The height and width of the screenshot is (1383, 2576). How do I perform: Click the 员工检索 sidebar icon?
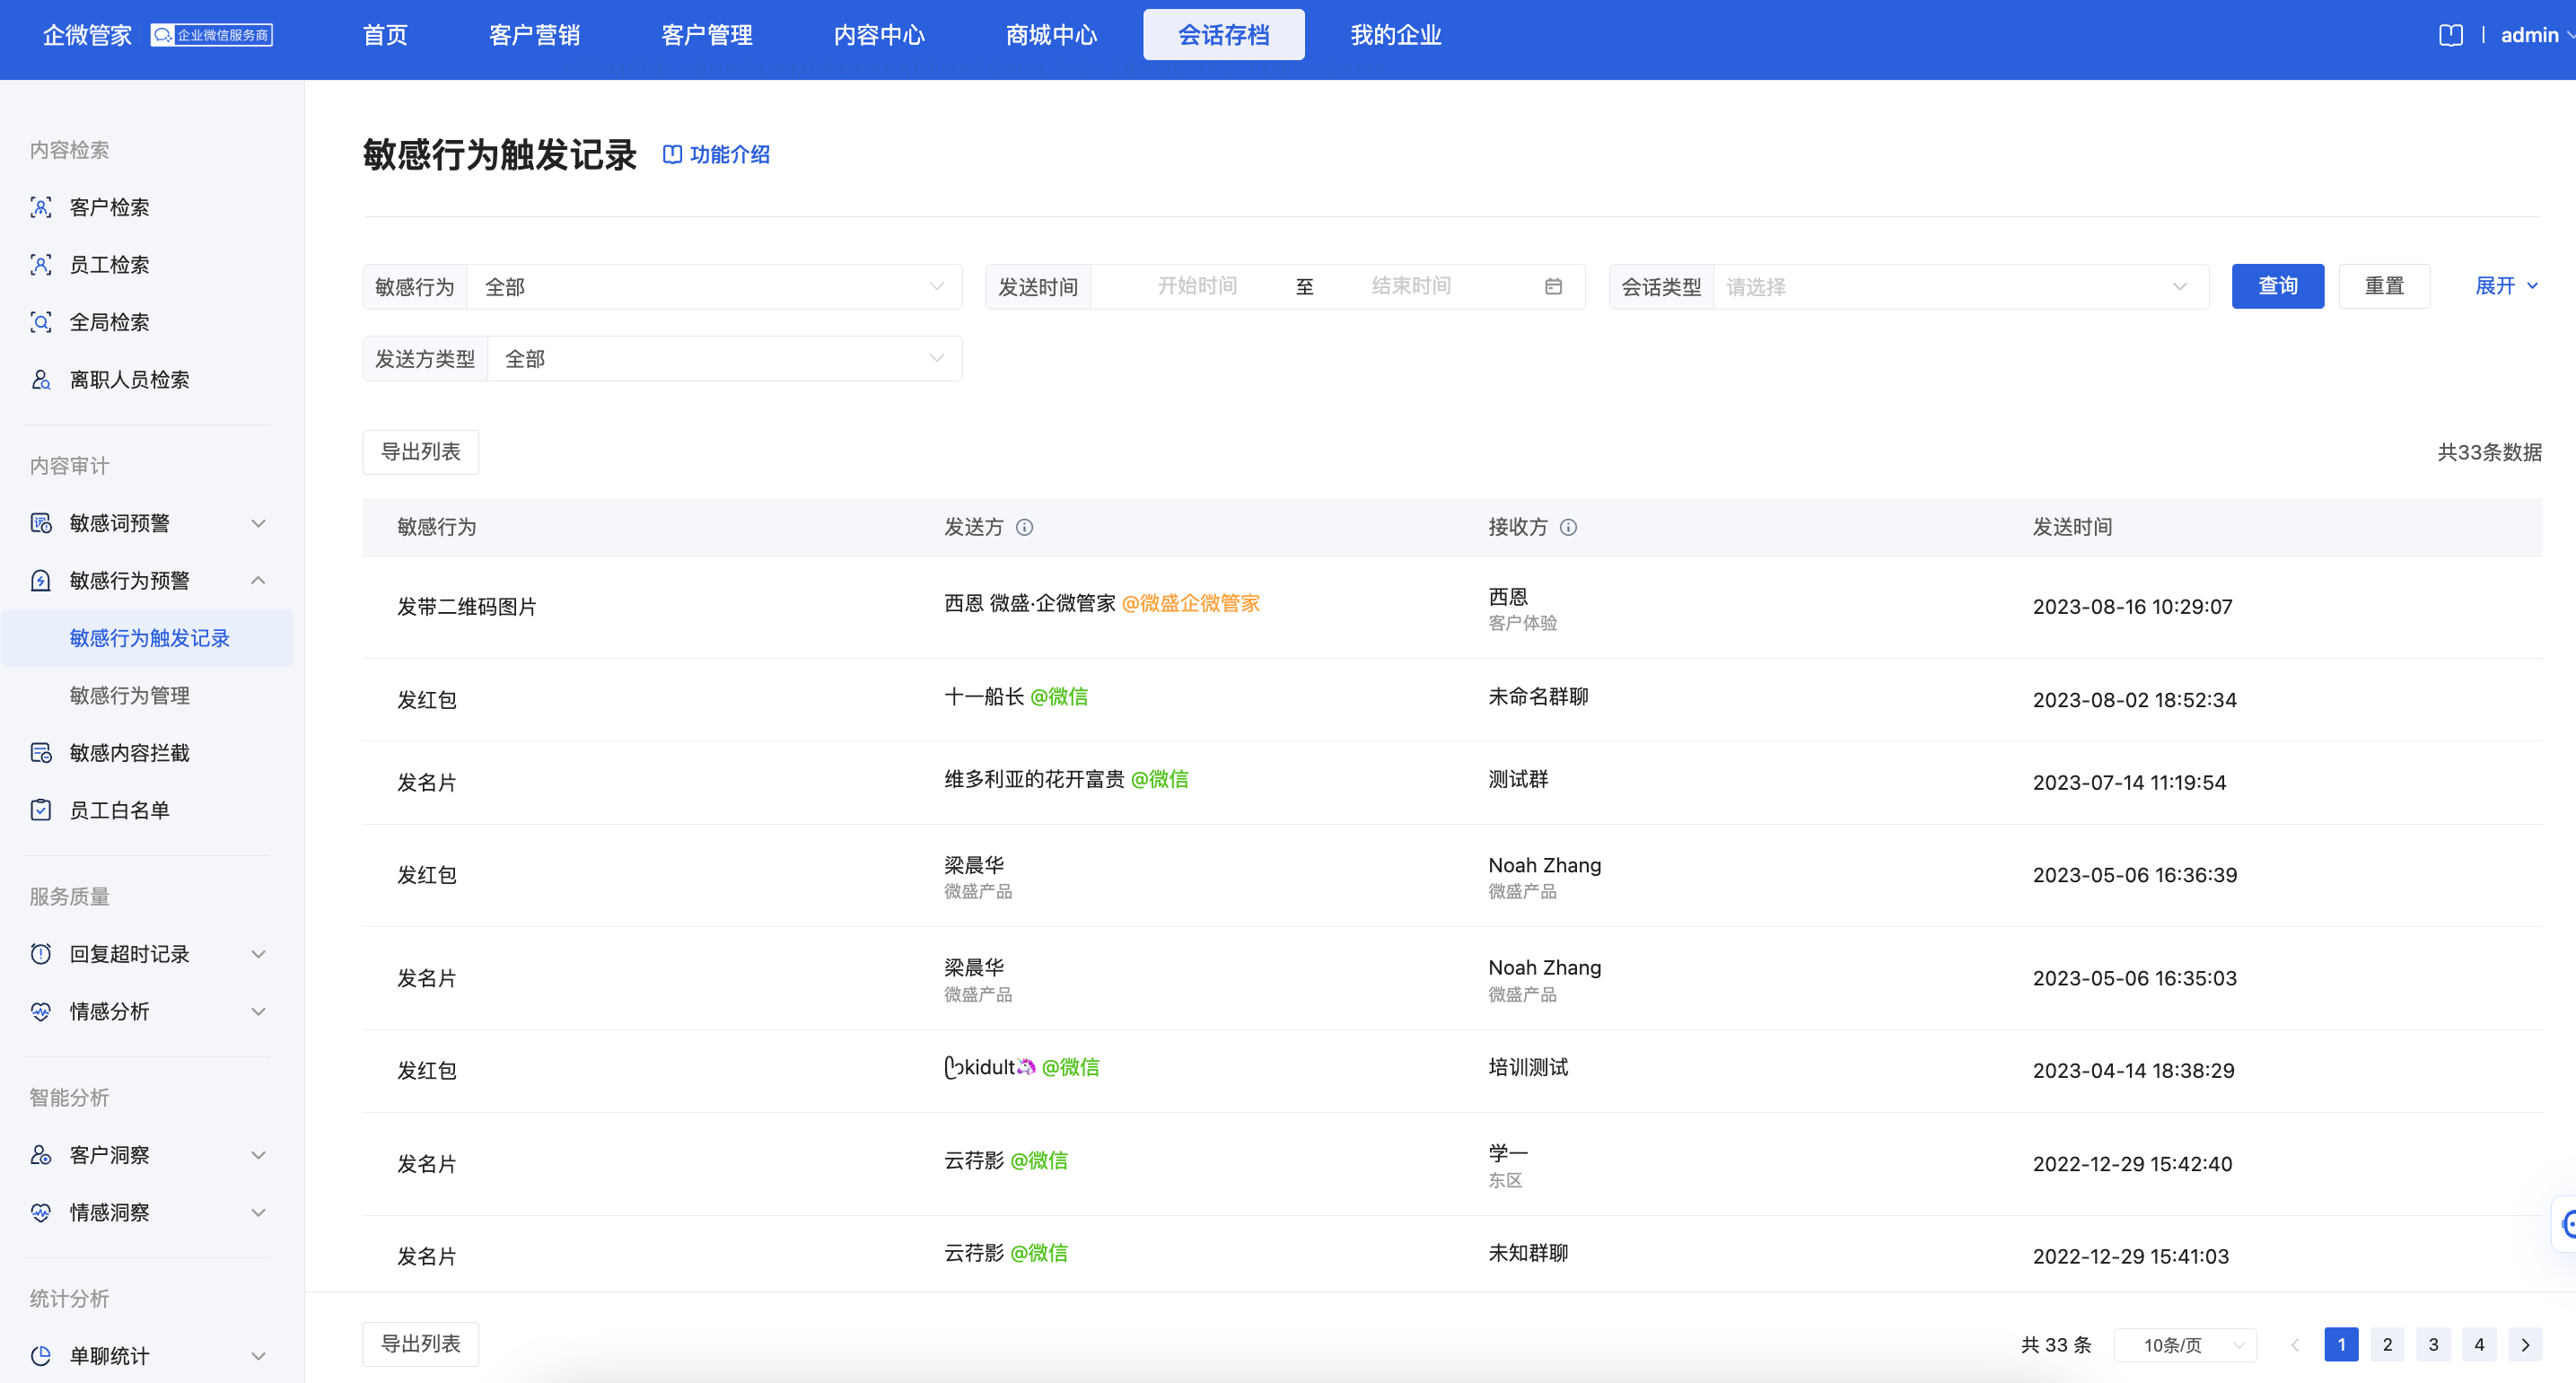tap(40, 265)
